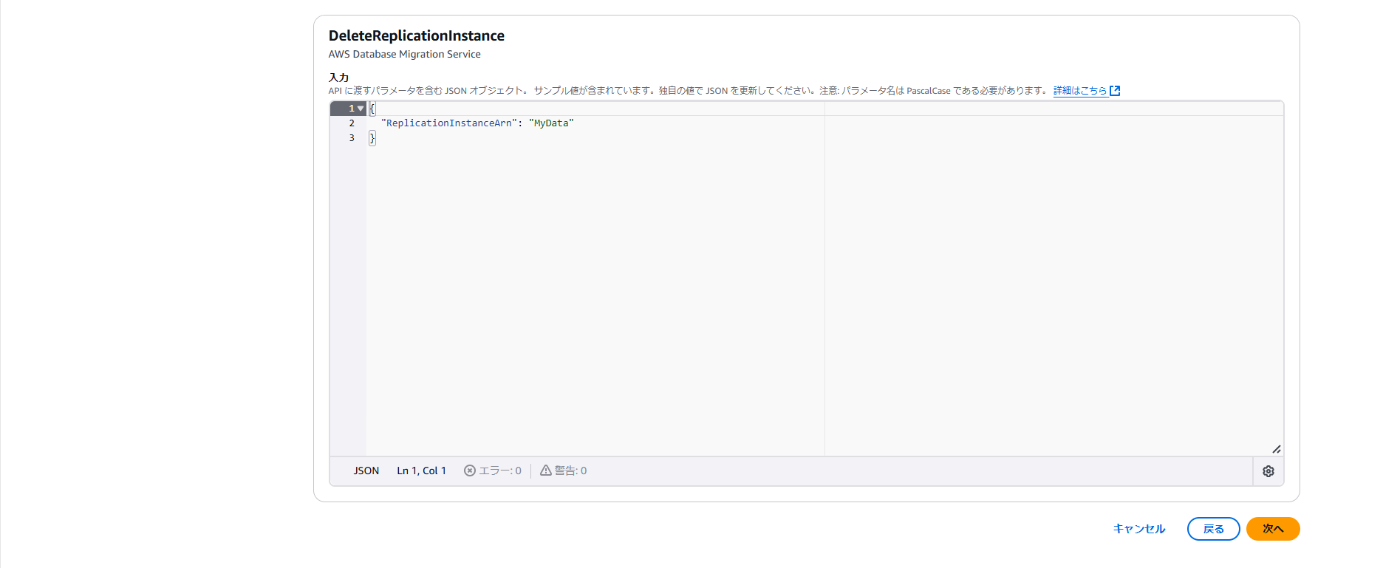The image size is (1400, 568).
Task: Click the closing brace on line 3
Action: [x=372, y=138]
